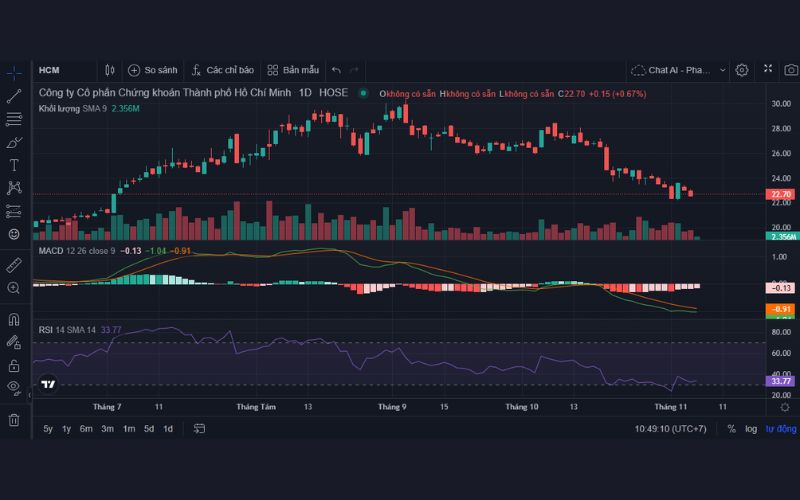Select the Text annotation tool
The image size is (800, 500).
(14, 165)
